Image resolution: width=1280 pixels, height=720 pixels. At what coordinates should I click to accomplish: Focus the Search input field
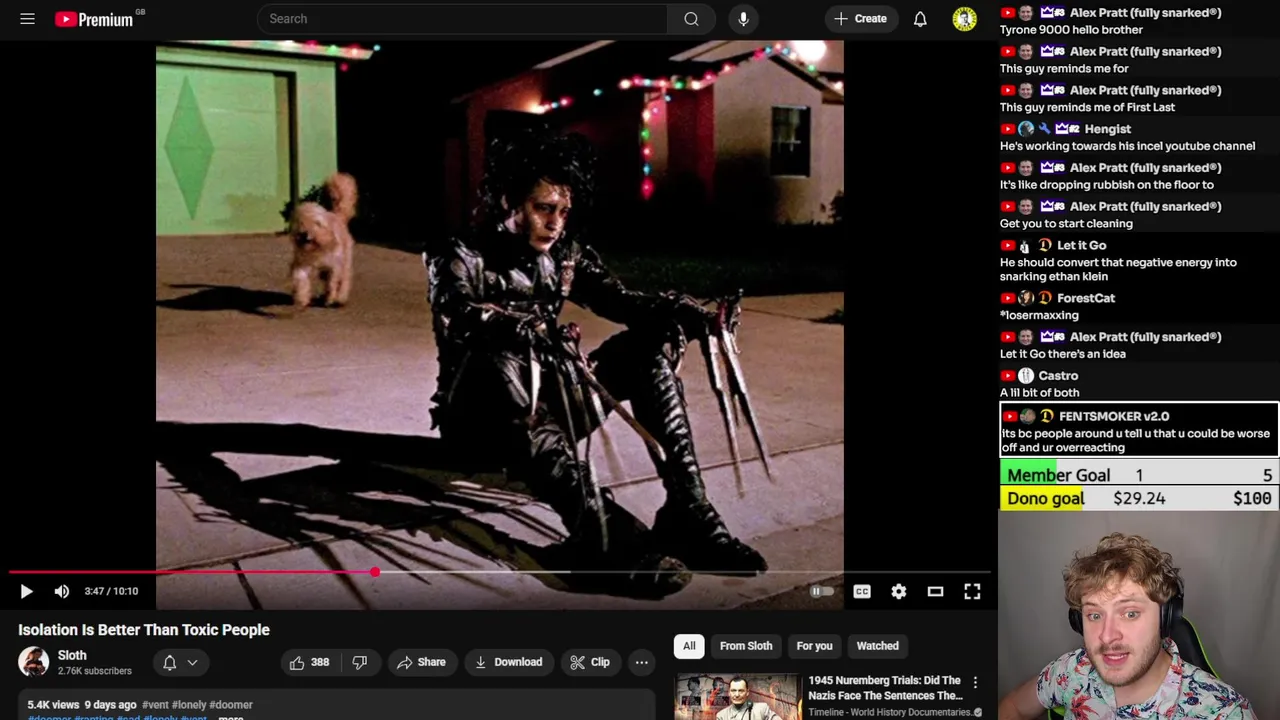tap(462, 19)
